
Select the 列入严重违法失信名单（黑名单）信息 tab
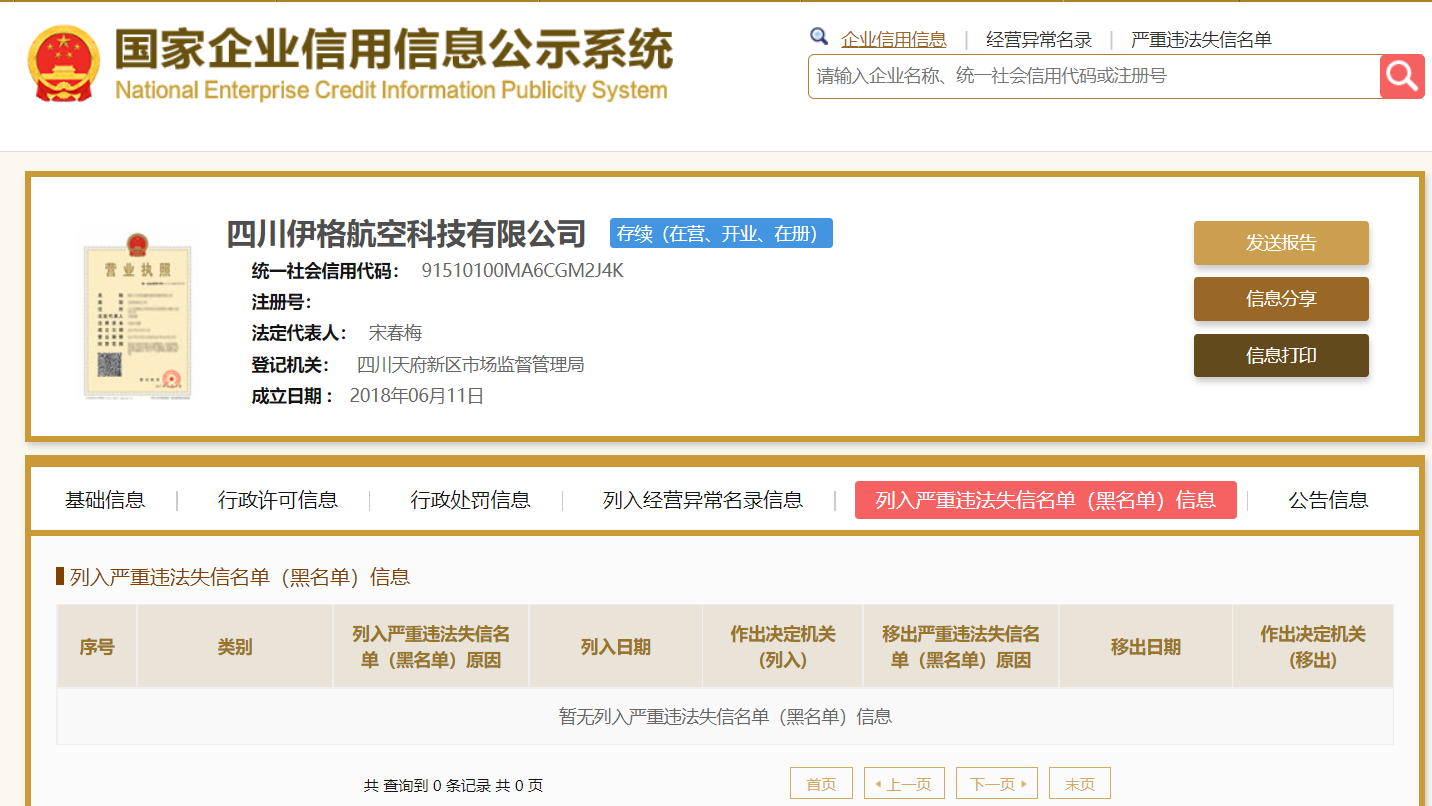[x=1046, y=500]
